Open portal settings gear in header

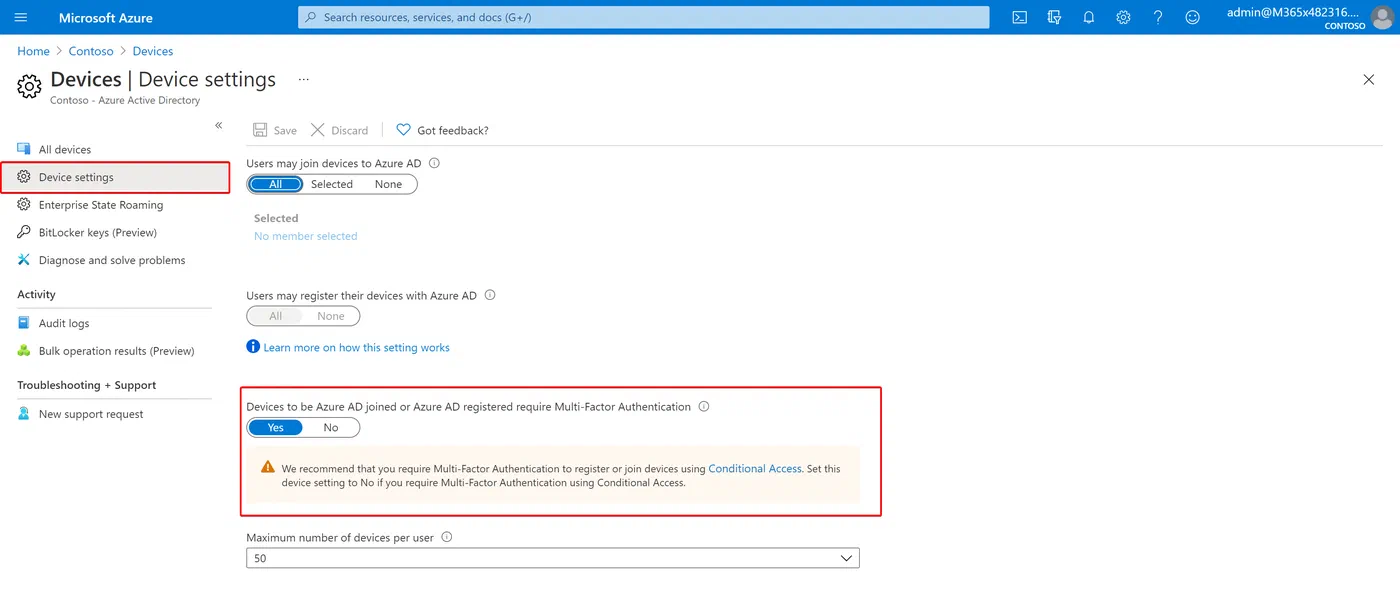pyautogui.click(x=1123, y=17)
